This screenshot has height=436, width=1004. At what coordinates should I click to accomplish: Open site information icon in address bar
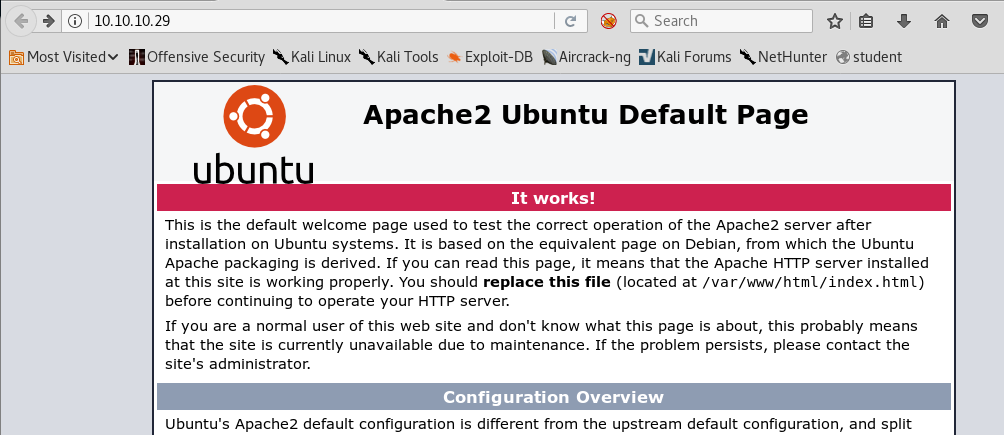coord(75,21)
